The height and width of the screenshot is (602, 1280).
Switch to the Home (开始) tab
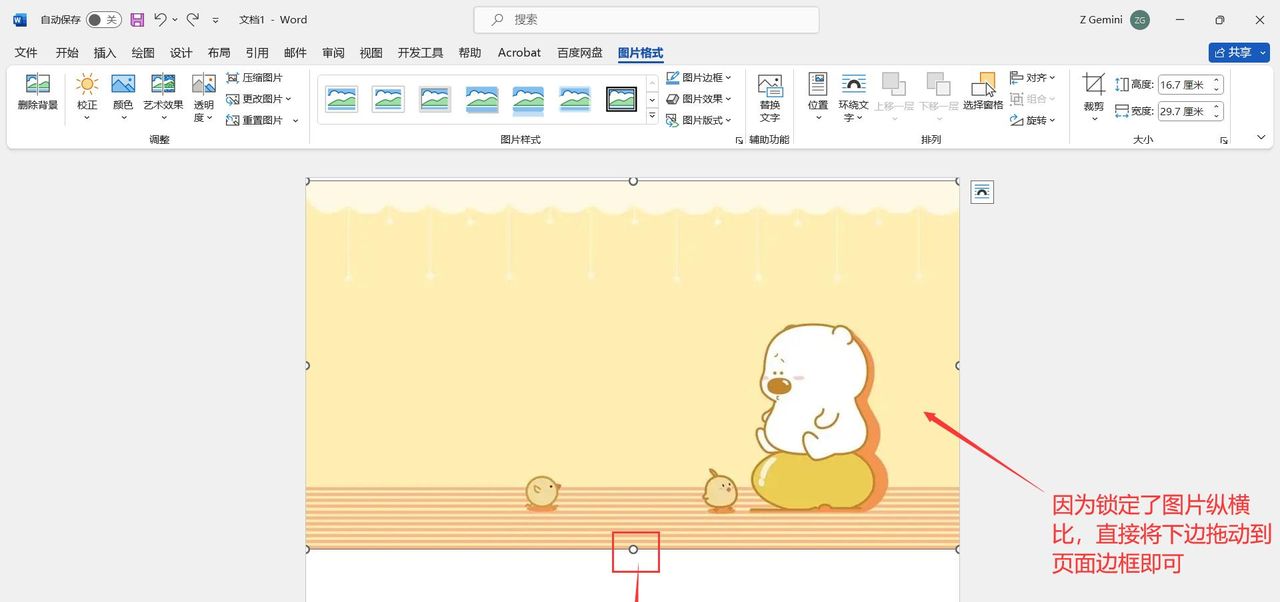click(x=66, y=52)
